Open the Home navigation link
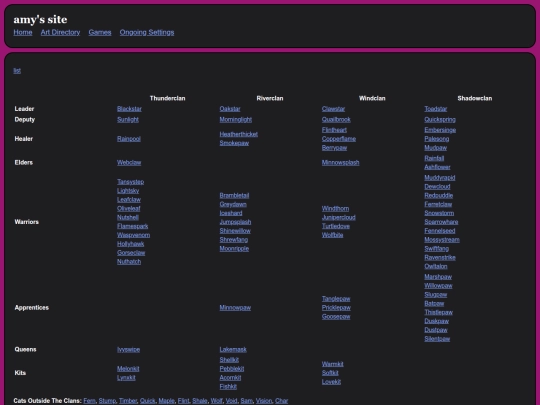This screenshot has height=405, width=540. click(23, 32)
